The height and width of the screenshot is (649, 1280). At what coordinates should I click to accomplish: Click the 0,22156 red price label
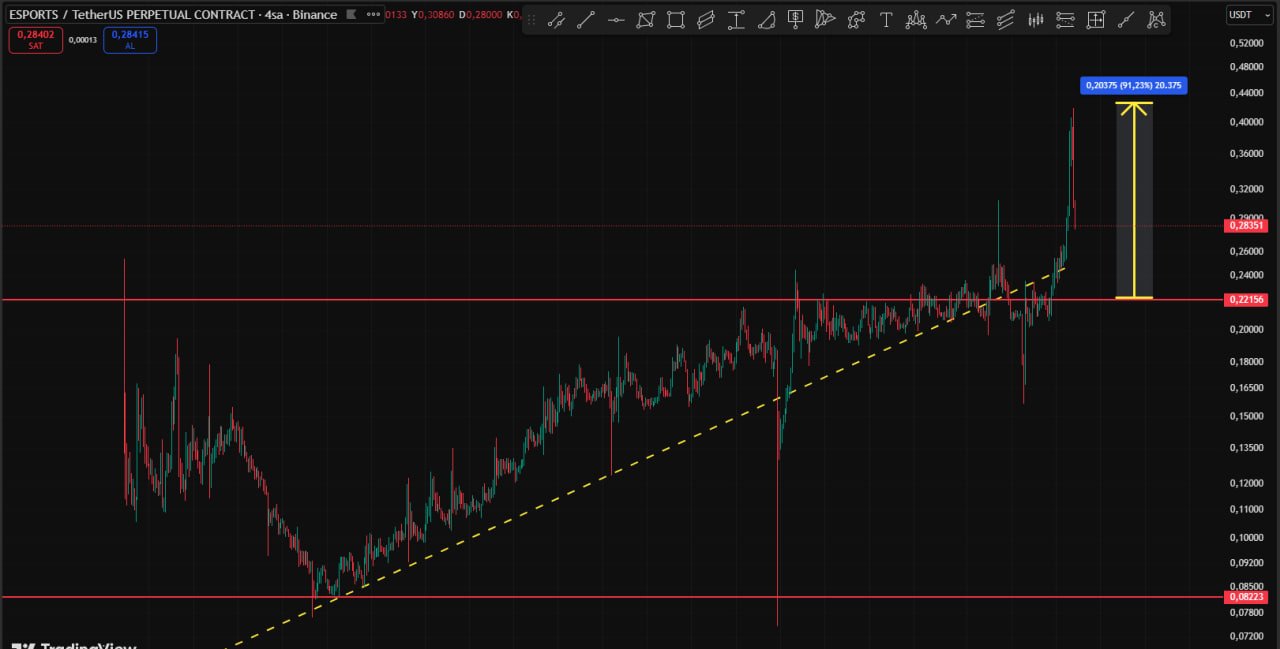tap(1245, 300)
